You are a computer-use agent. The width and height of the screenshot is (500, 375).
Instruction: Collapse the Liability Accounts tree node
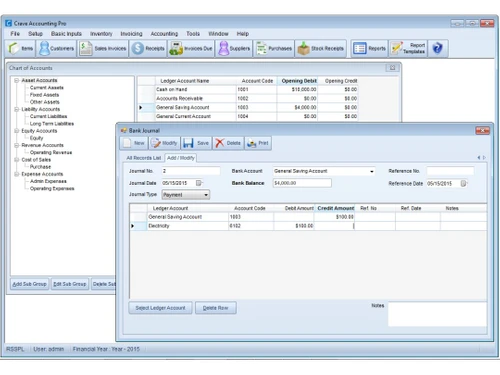[x=16, y=109]
